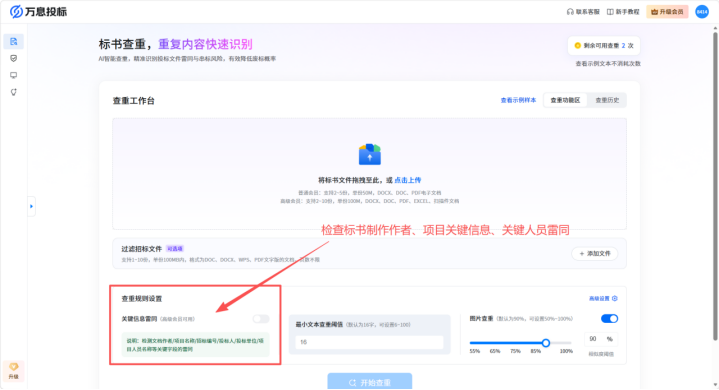
Task: Click the 90 percent value field
Action: pos(600,339)
